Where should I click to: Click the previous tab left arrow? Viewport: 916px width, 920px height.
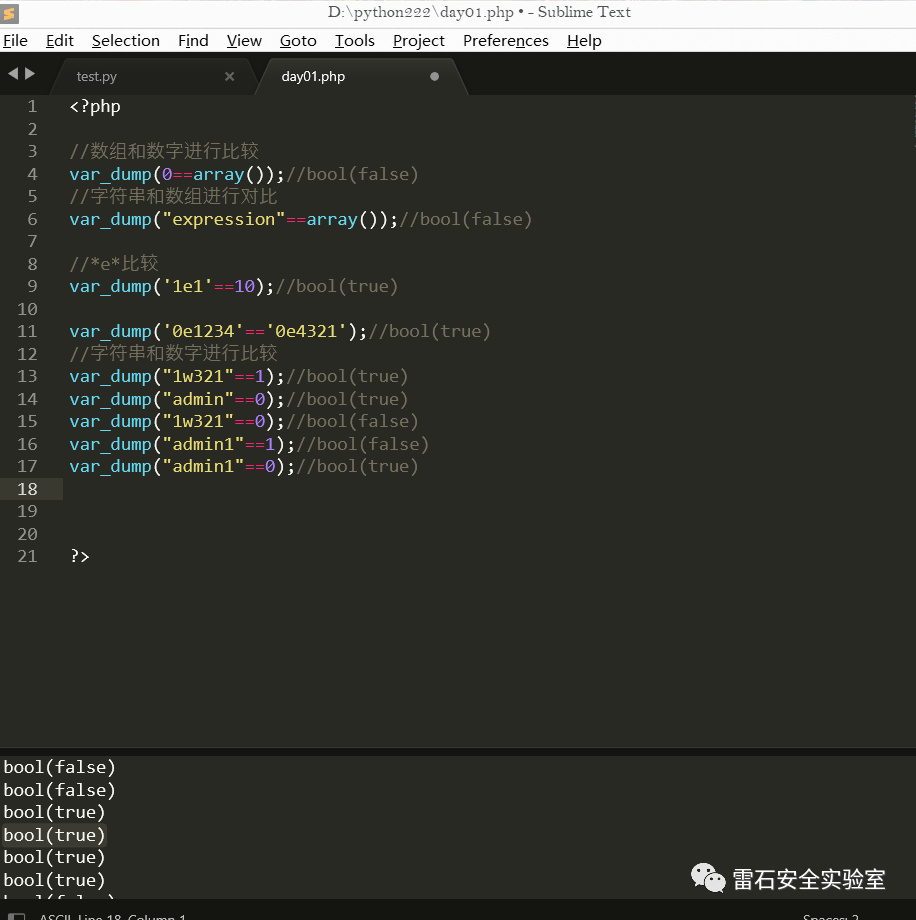point(13,74)
